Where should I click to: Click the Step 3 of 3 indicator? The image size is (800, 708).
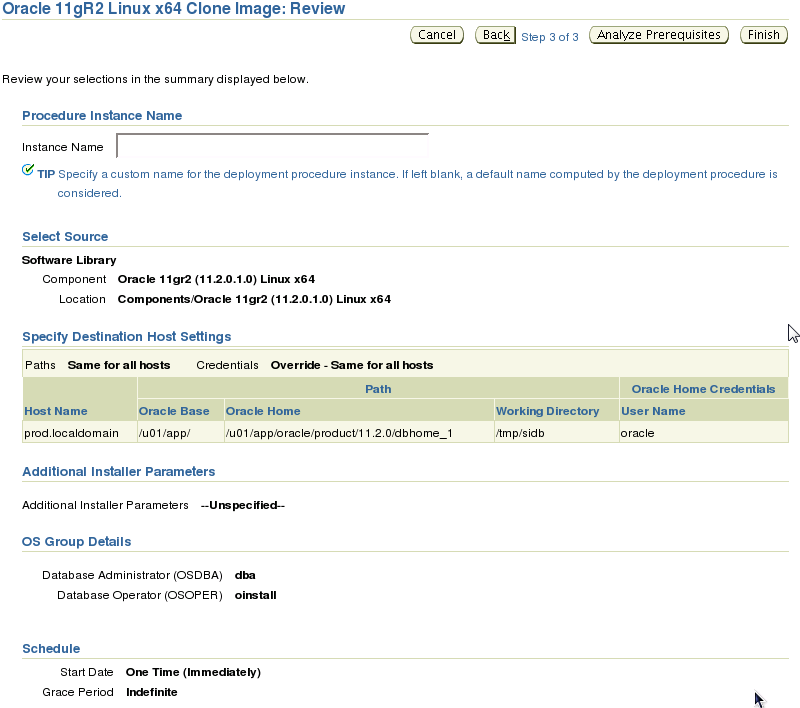[x=549, y=37]
